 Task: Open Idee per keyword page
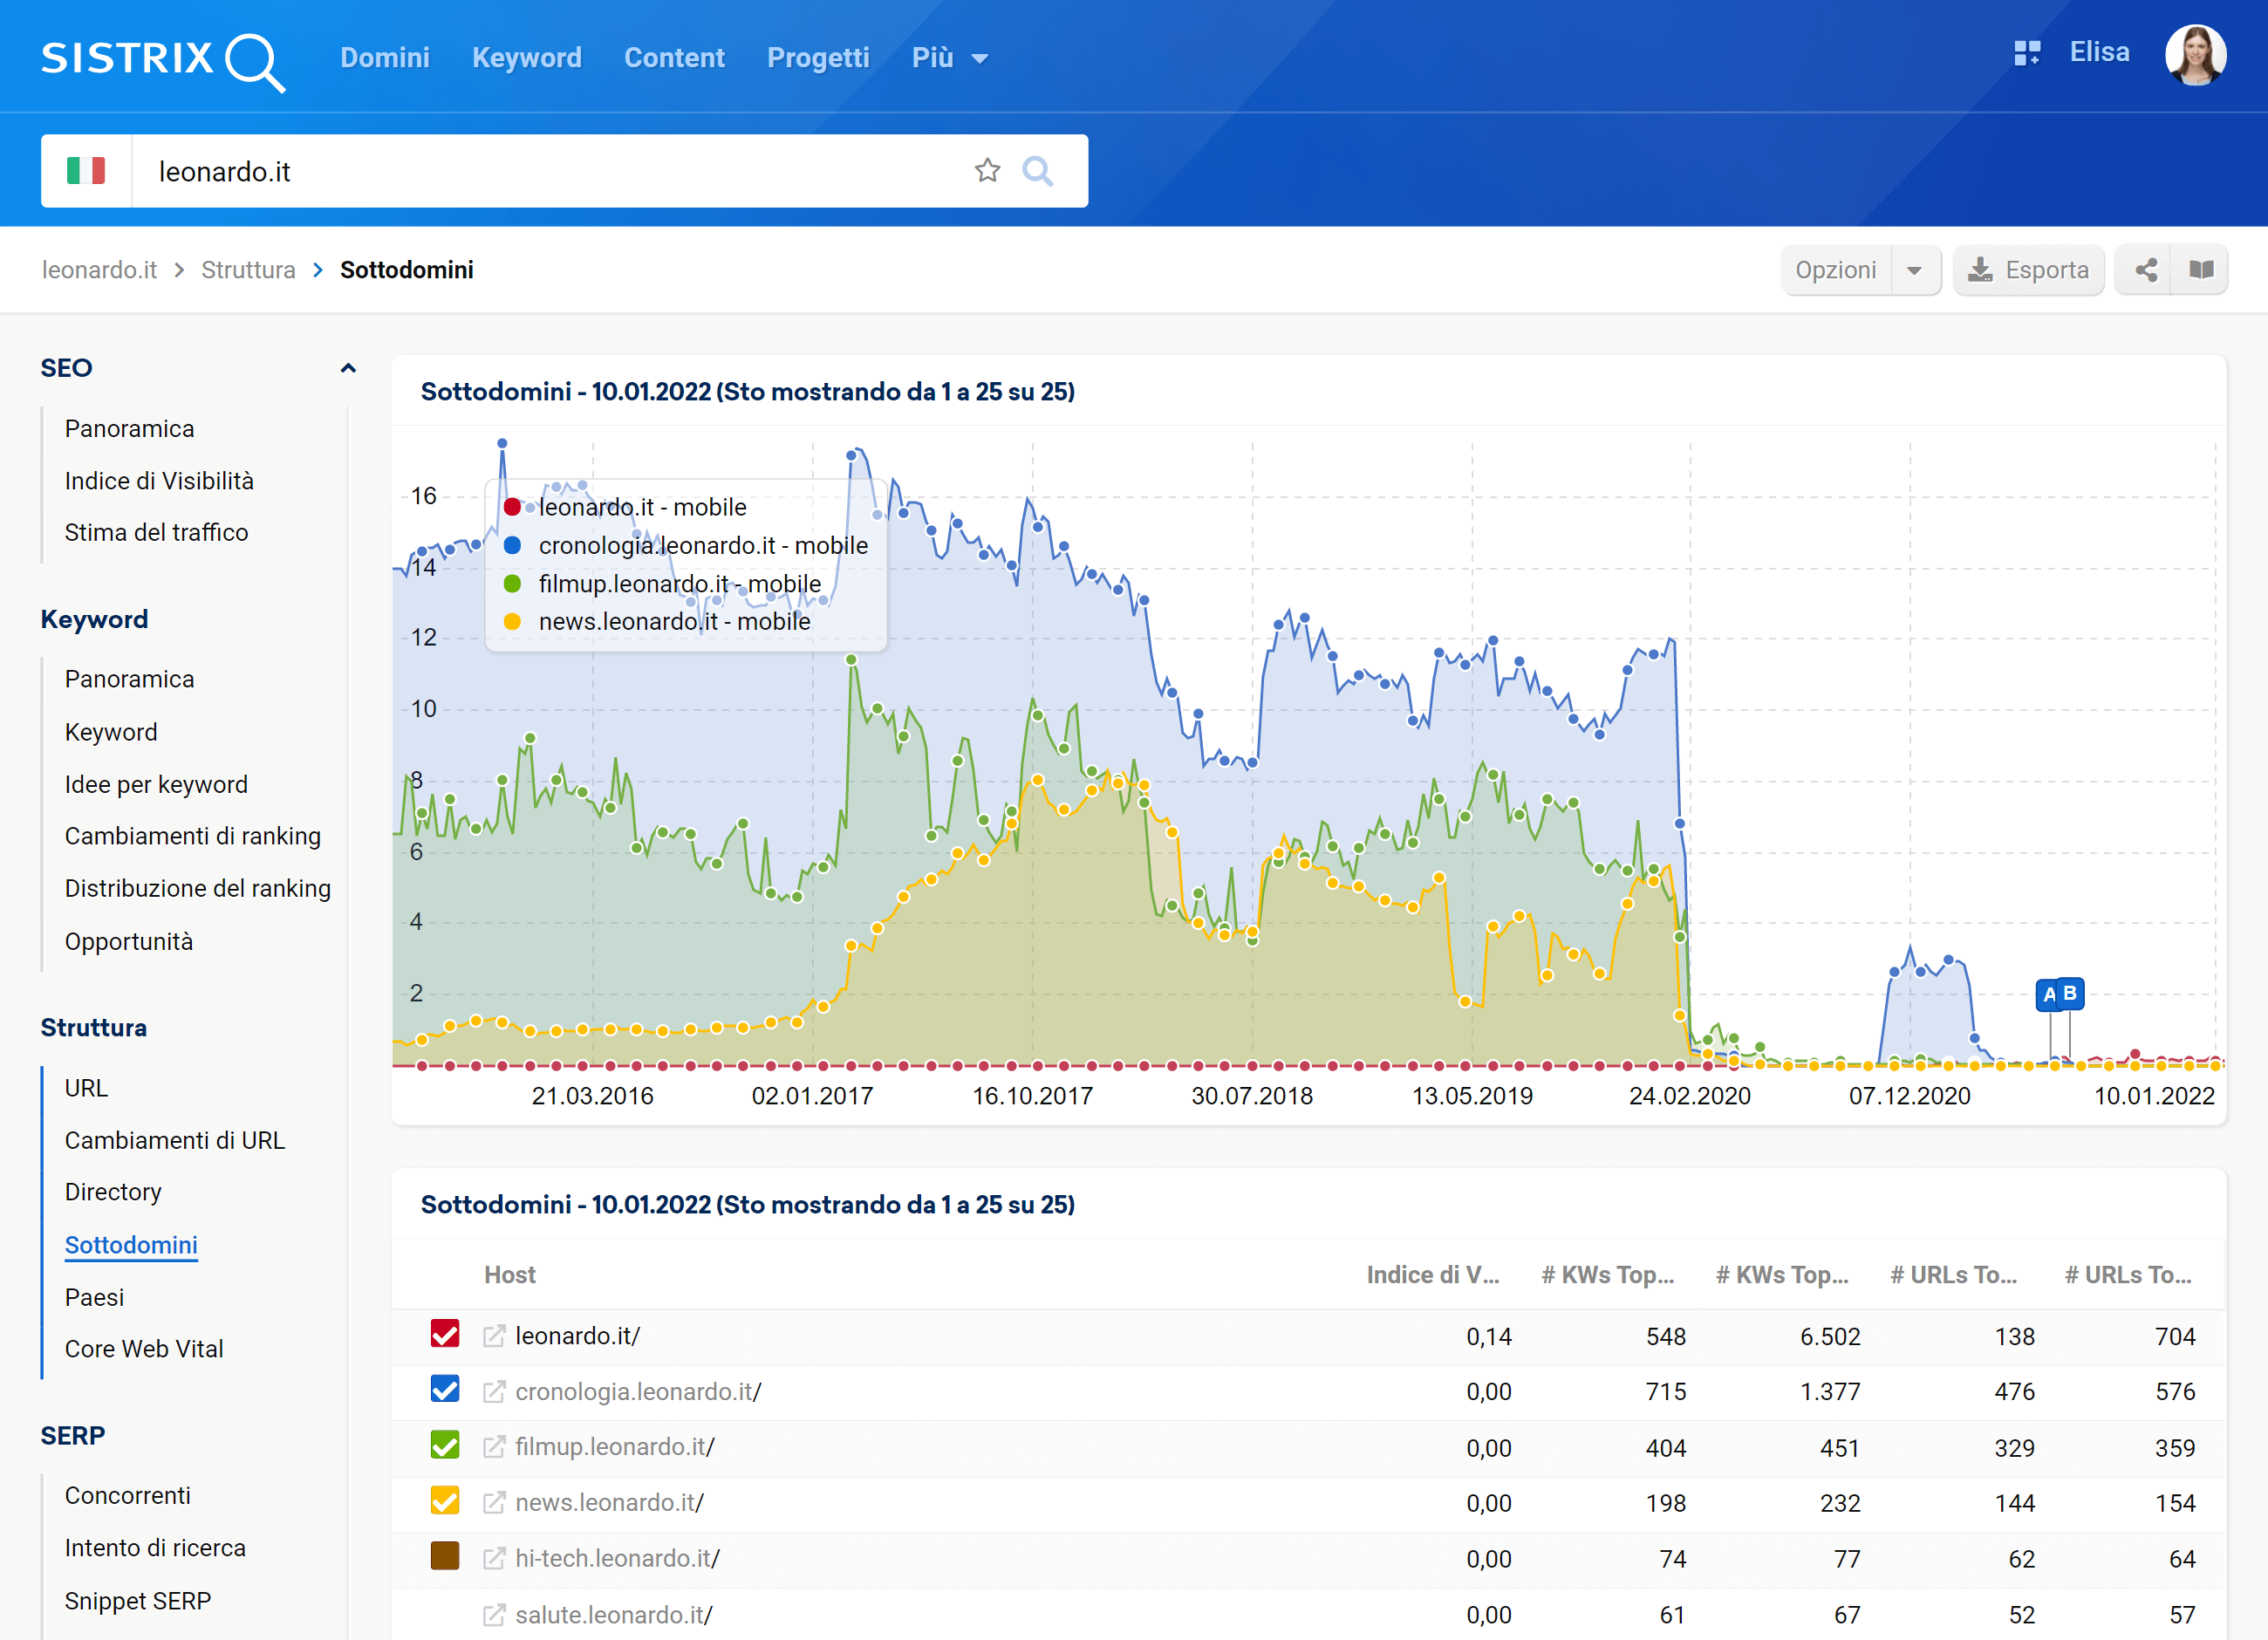(x=157, y=785)
